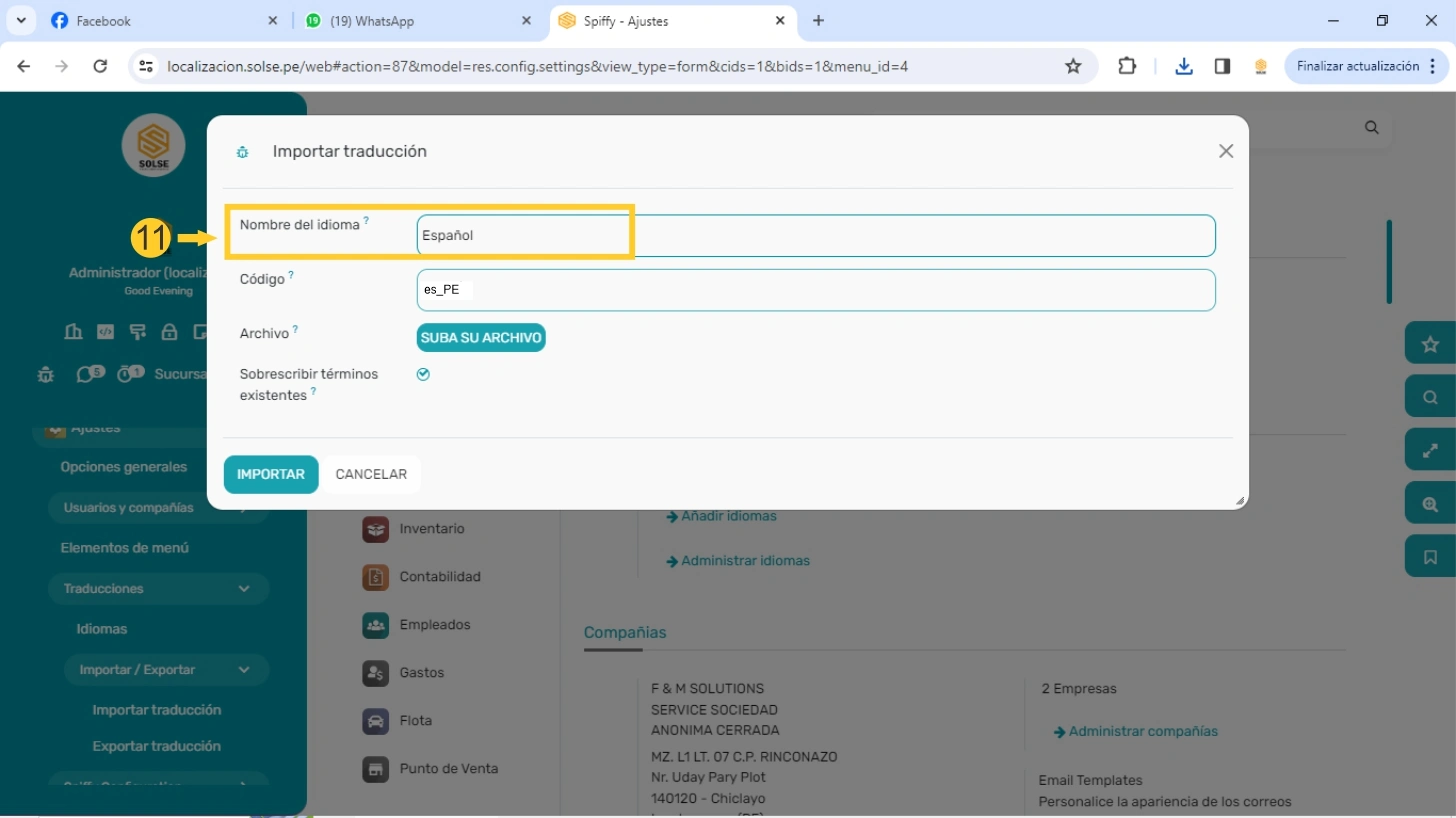Click the building companies icon in sidebar
1456x818 pixels.
(73, 332)
